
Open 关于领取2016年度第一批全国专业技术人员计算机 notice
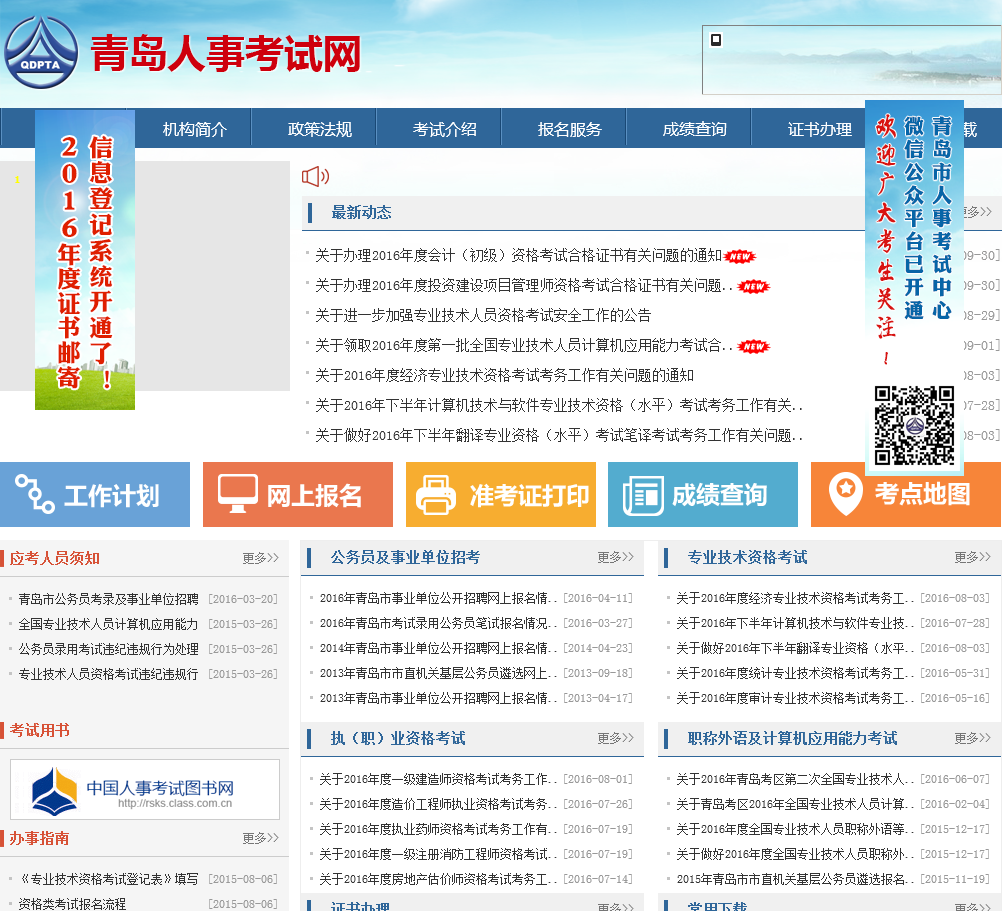pos(524,346)
